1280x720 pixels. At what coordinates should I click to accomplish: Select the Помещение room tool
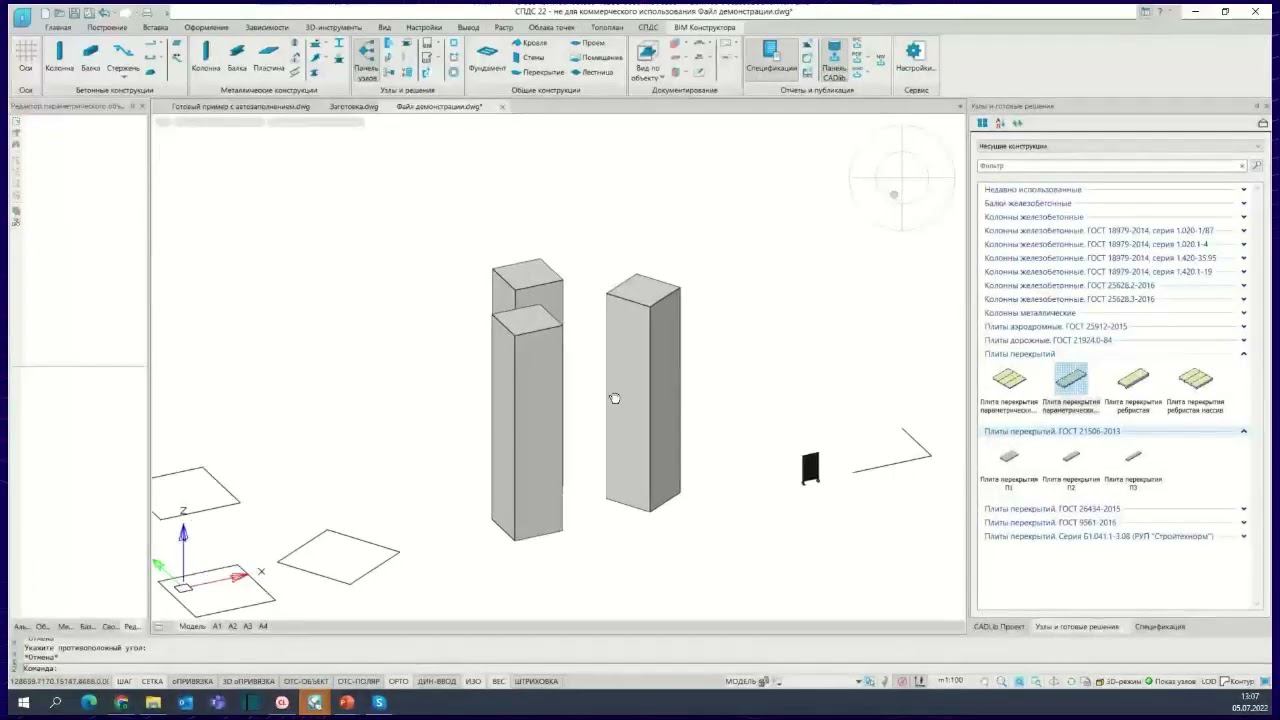(x=597, y=57)
